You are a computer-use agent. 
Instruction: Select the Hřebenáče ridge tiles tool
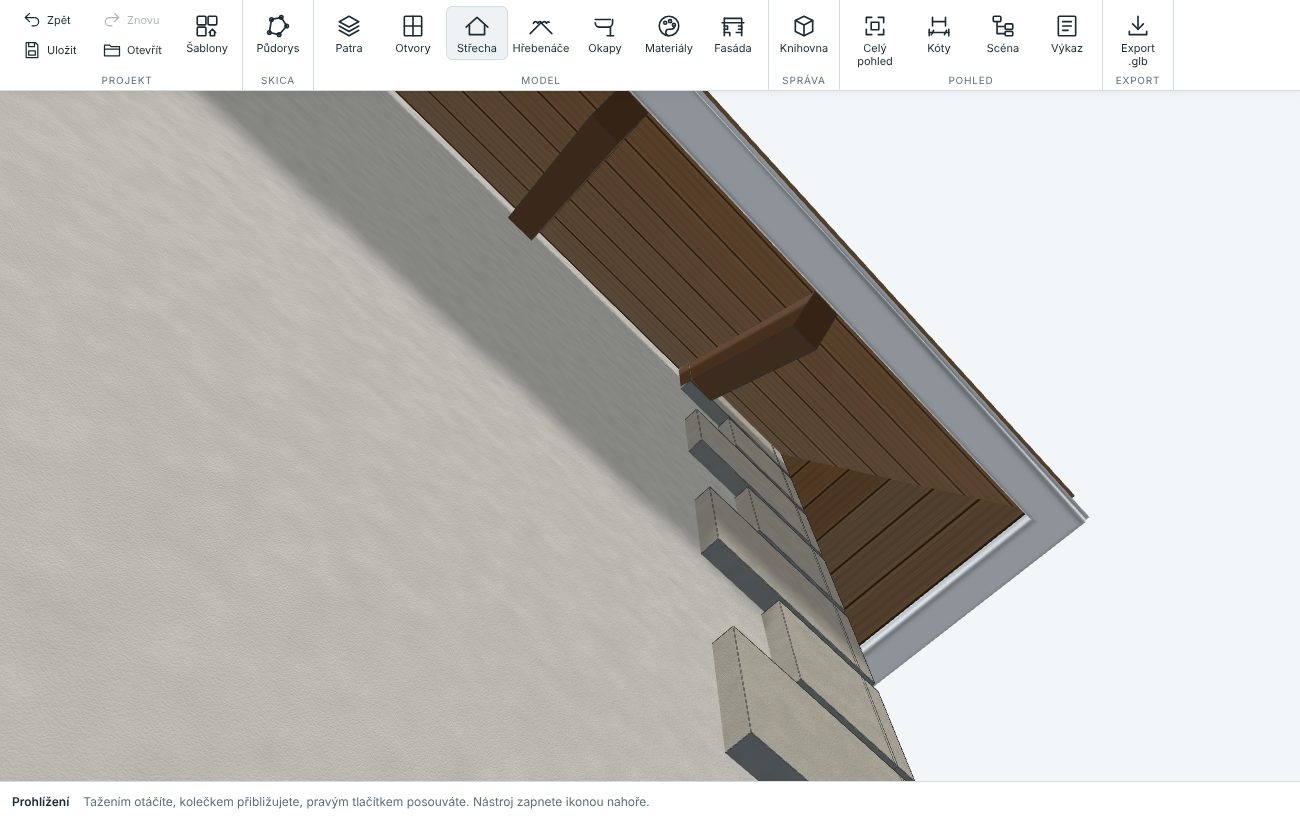(541, 33)
